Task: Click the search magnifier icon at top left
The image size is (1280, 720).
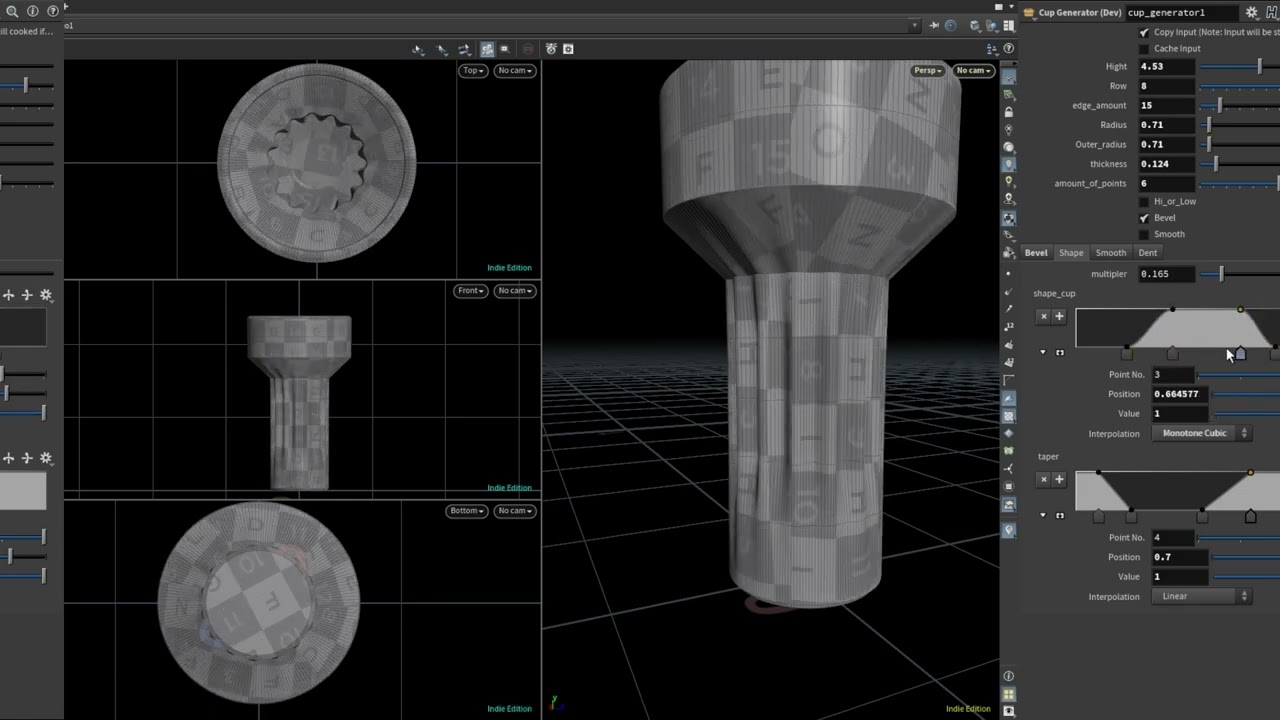Action: click(12, 11)
